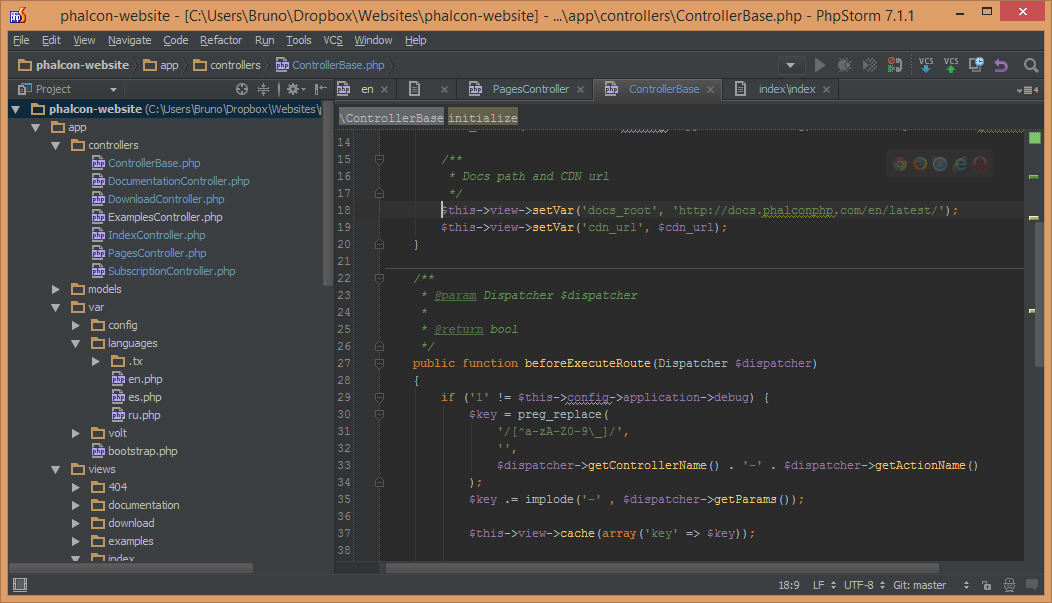Collapse the languages folder
The image size is (1052, 603).
77,343
